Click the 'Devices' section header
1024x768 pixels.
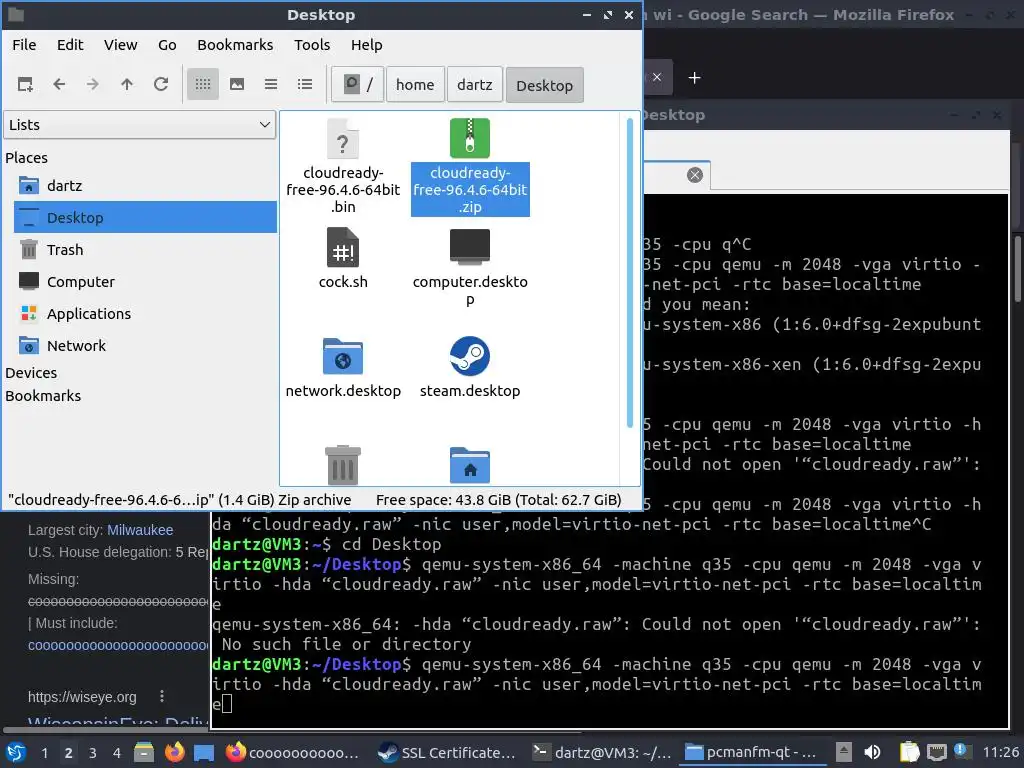31,373
